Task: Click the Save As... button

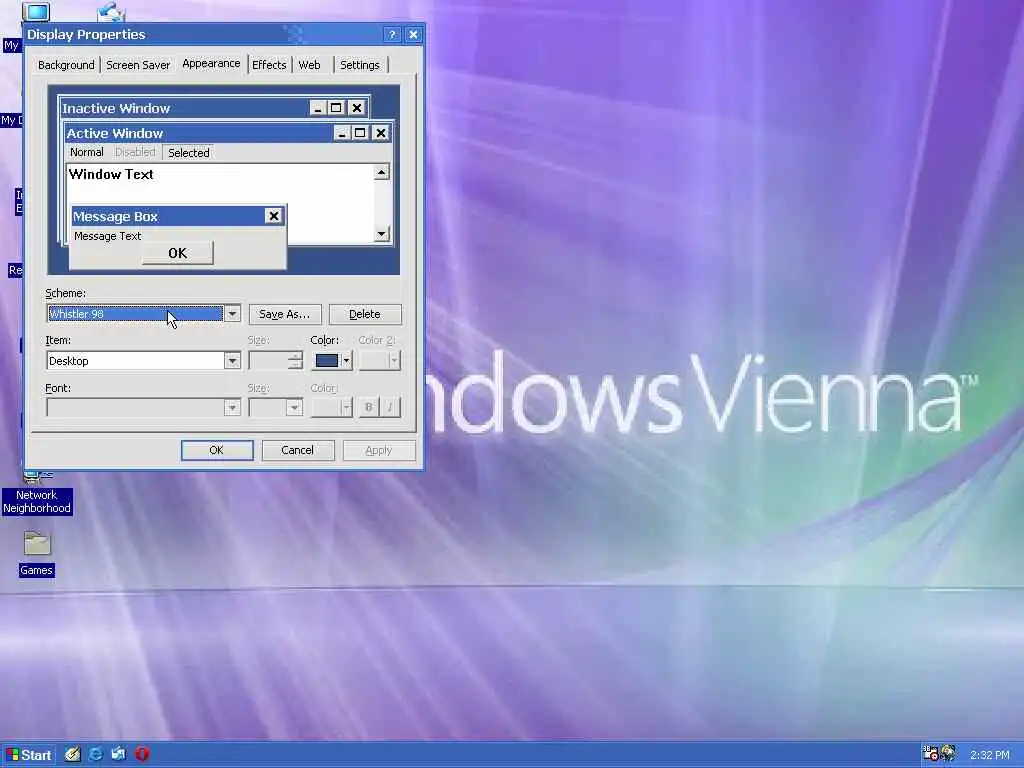Action: coord(285,314)
